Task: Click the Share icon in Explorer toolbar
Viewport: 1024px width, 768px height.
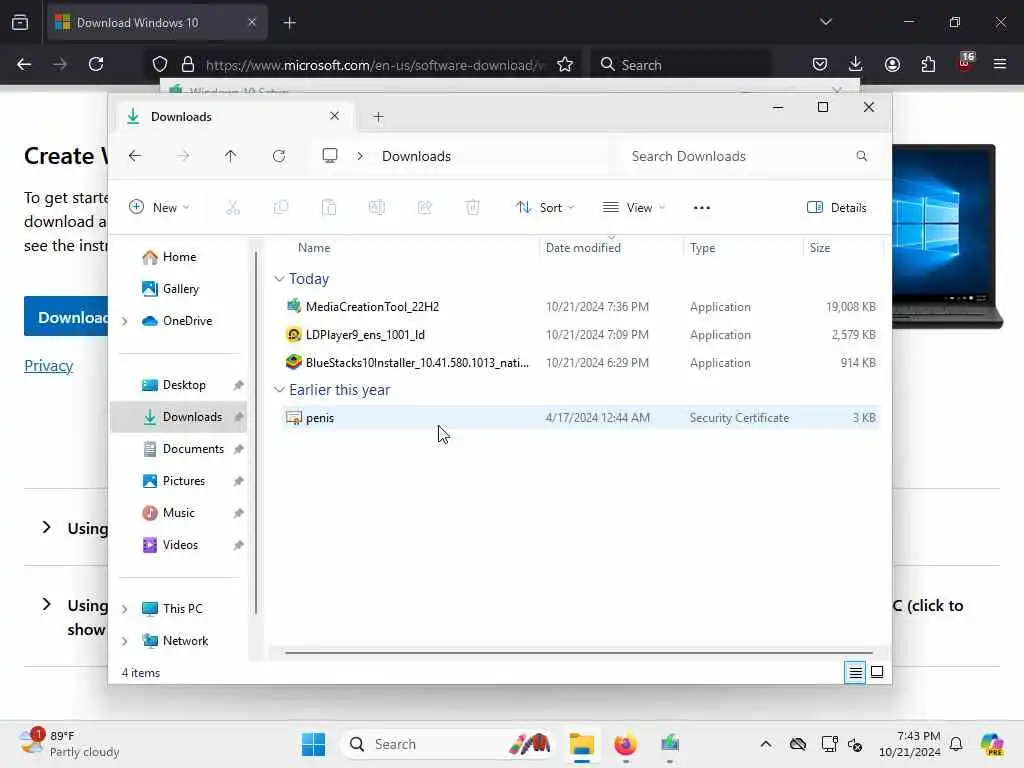Action: coord(424,208)
